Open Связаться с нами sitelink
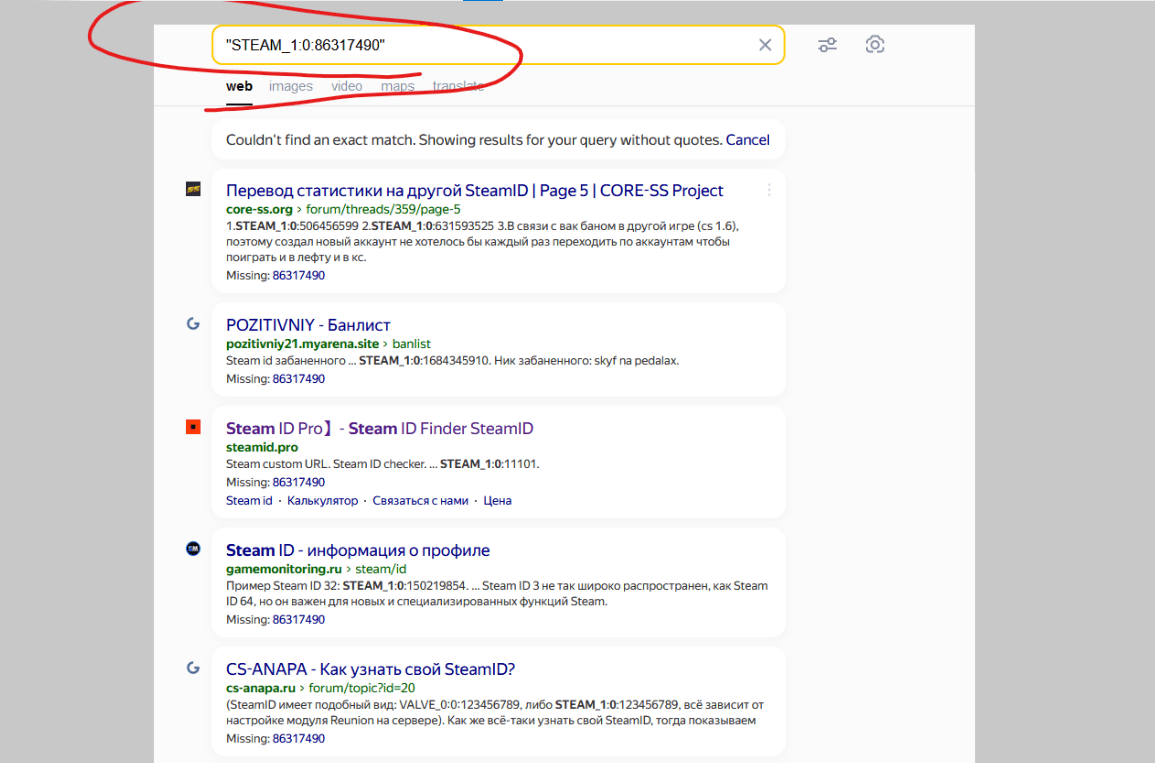The width and height of the screenshot is (1155, 763). [x=420, y=501]
